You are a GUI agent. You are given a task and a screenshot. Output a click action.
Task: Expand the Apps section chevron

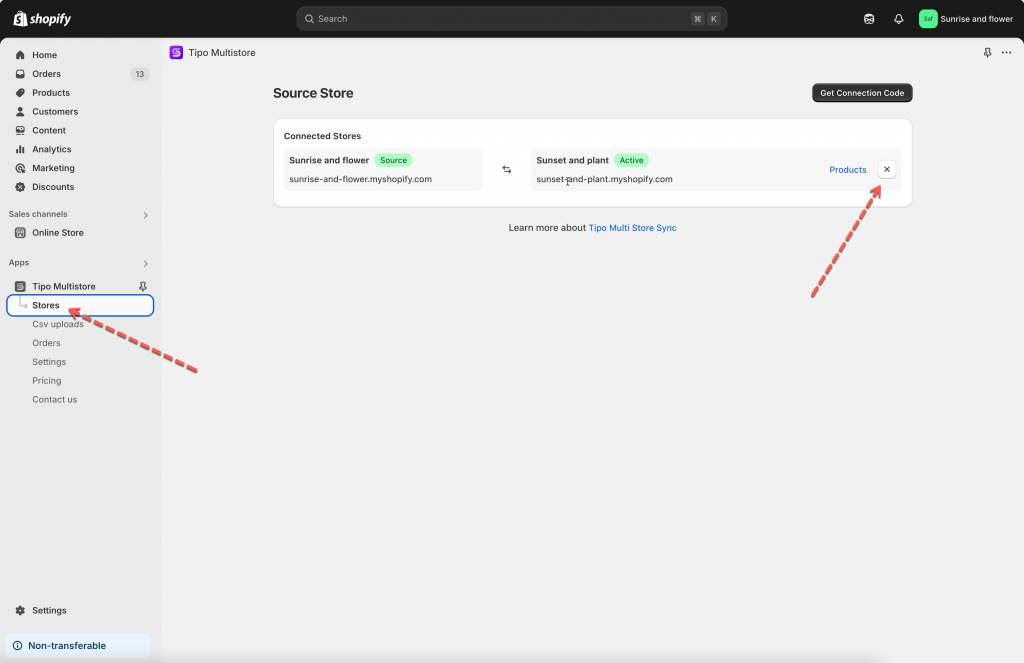click(145, 264)
